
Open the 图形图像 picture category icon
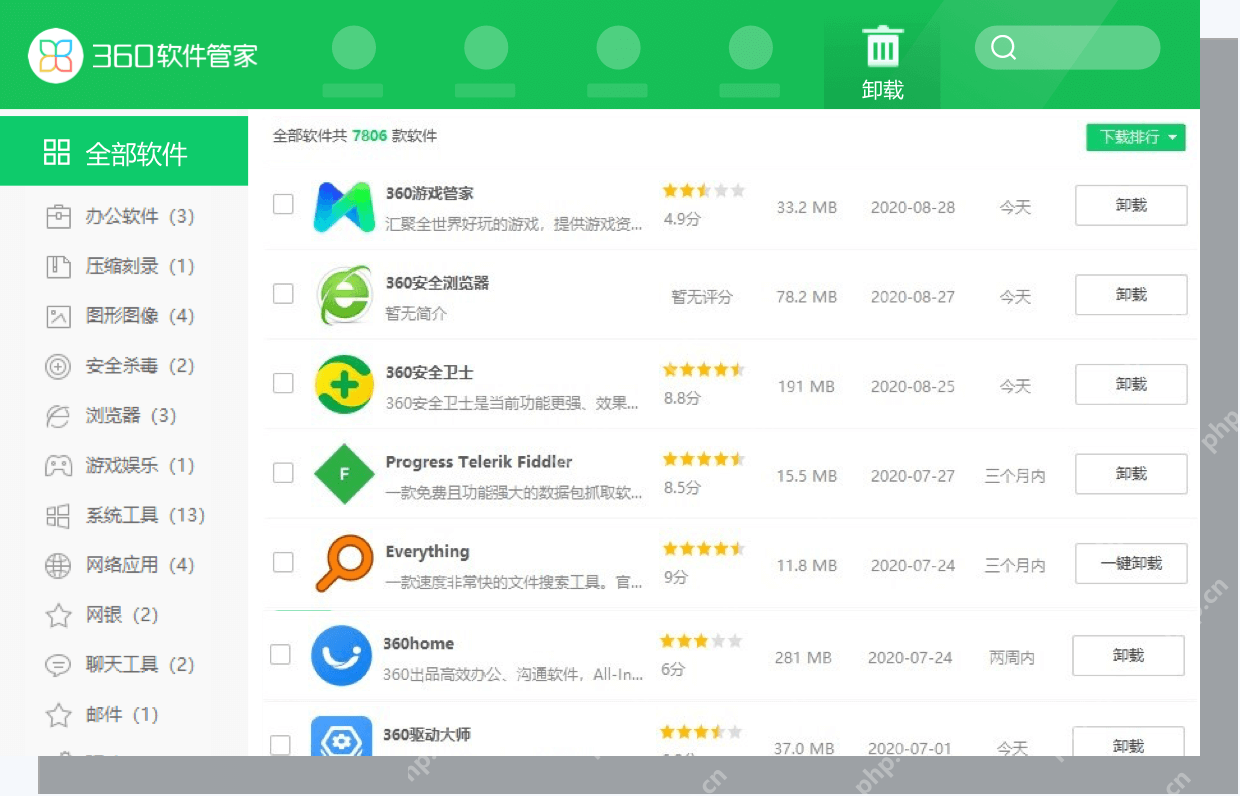click(59, 316)
